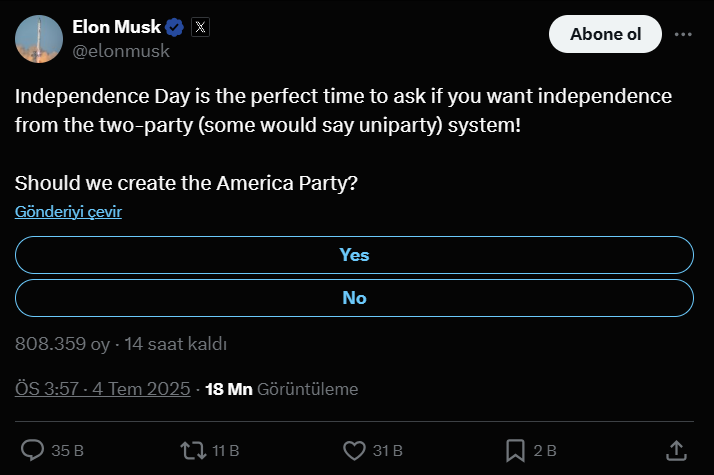
Task: Open the post timestamp 4 Tem 2025
Action: 102,389
